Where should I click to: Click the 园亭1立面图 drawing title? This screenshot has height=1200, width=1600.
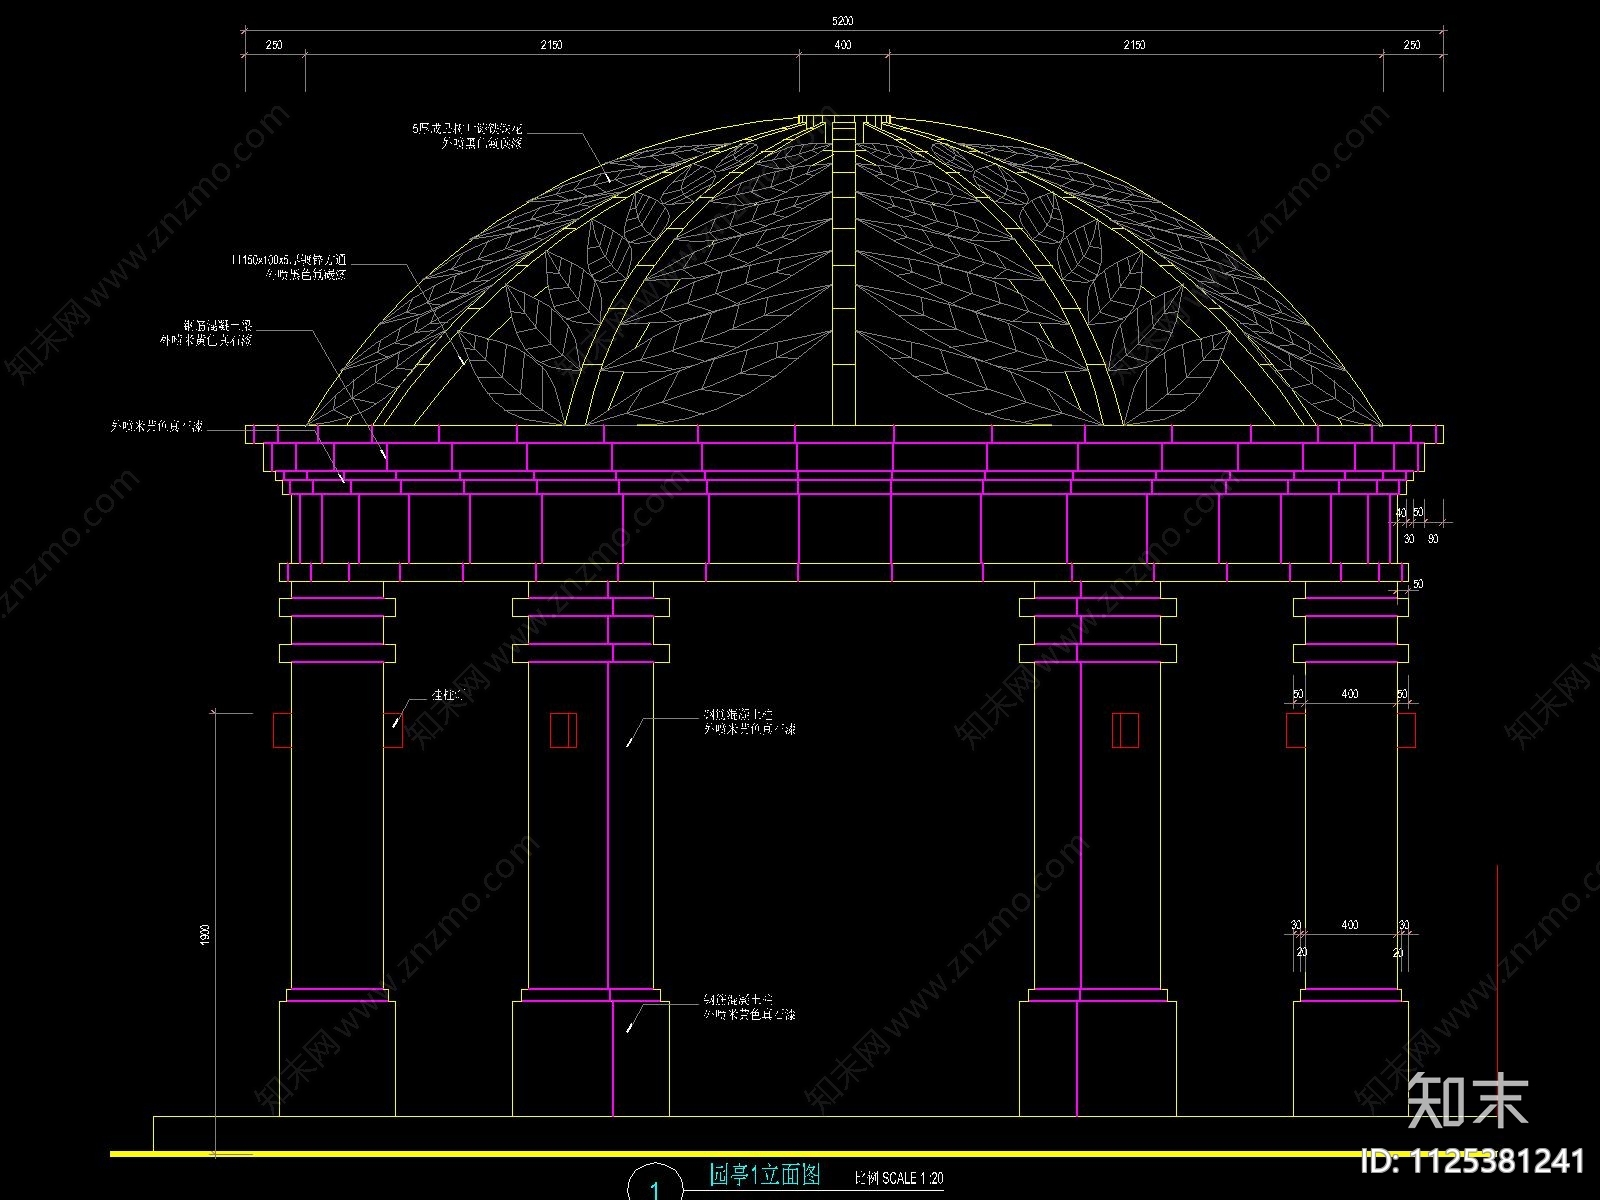click(766, 1175)
